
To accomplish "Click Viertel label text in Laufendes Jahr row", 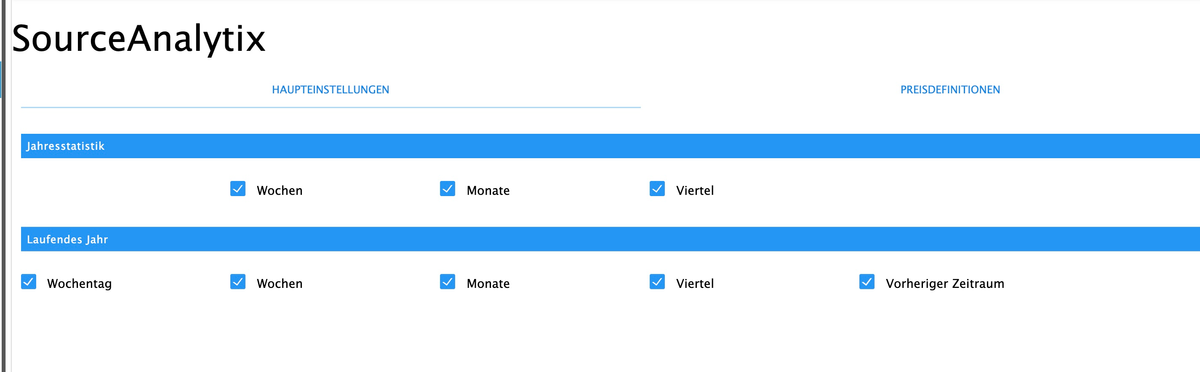I will 695,284.
